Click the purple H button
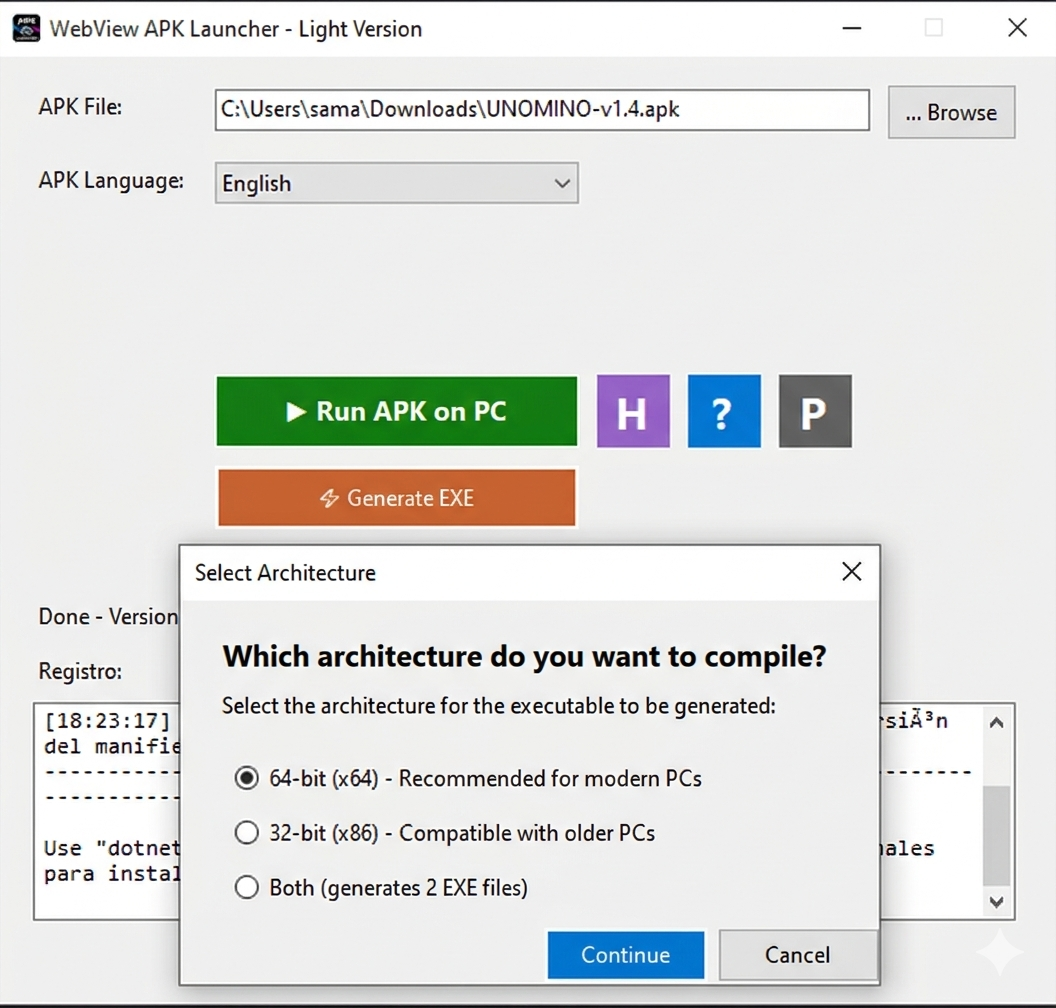 click(x=633, y=411)
